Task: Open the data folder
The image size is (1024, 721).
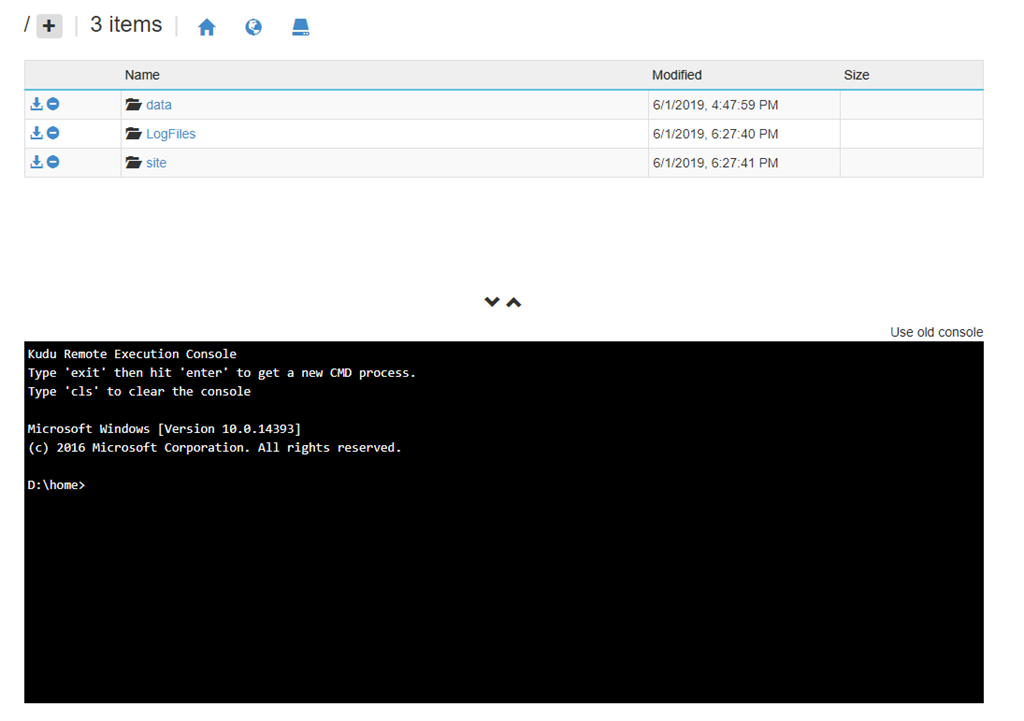Action: [158, 104]
